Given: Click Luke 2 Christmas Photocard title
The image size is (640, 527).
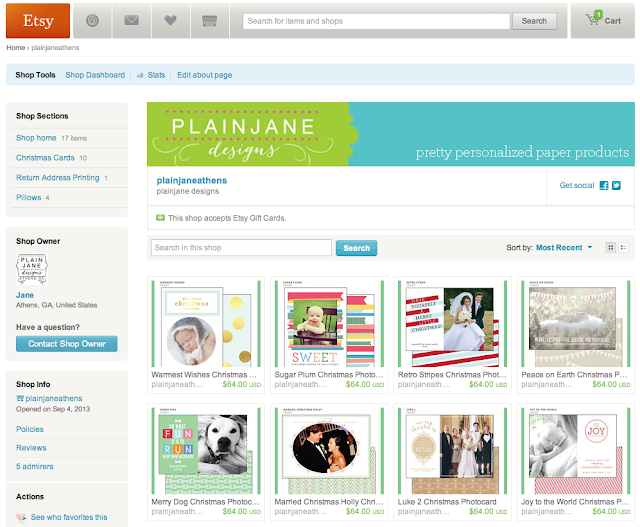Looking at the screenshot, I should tap(447, 502).
